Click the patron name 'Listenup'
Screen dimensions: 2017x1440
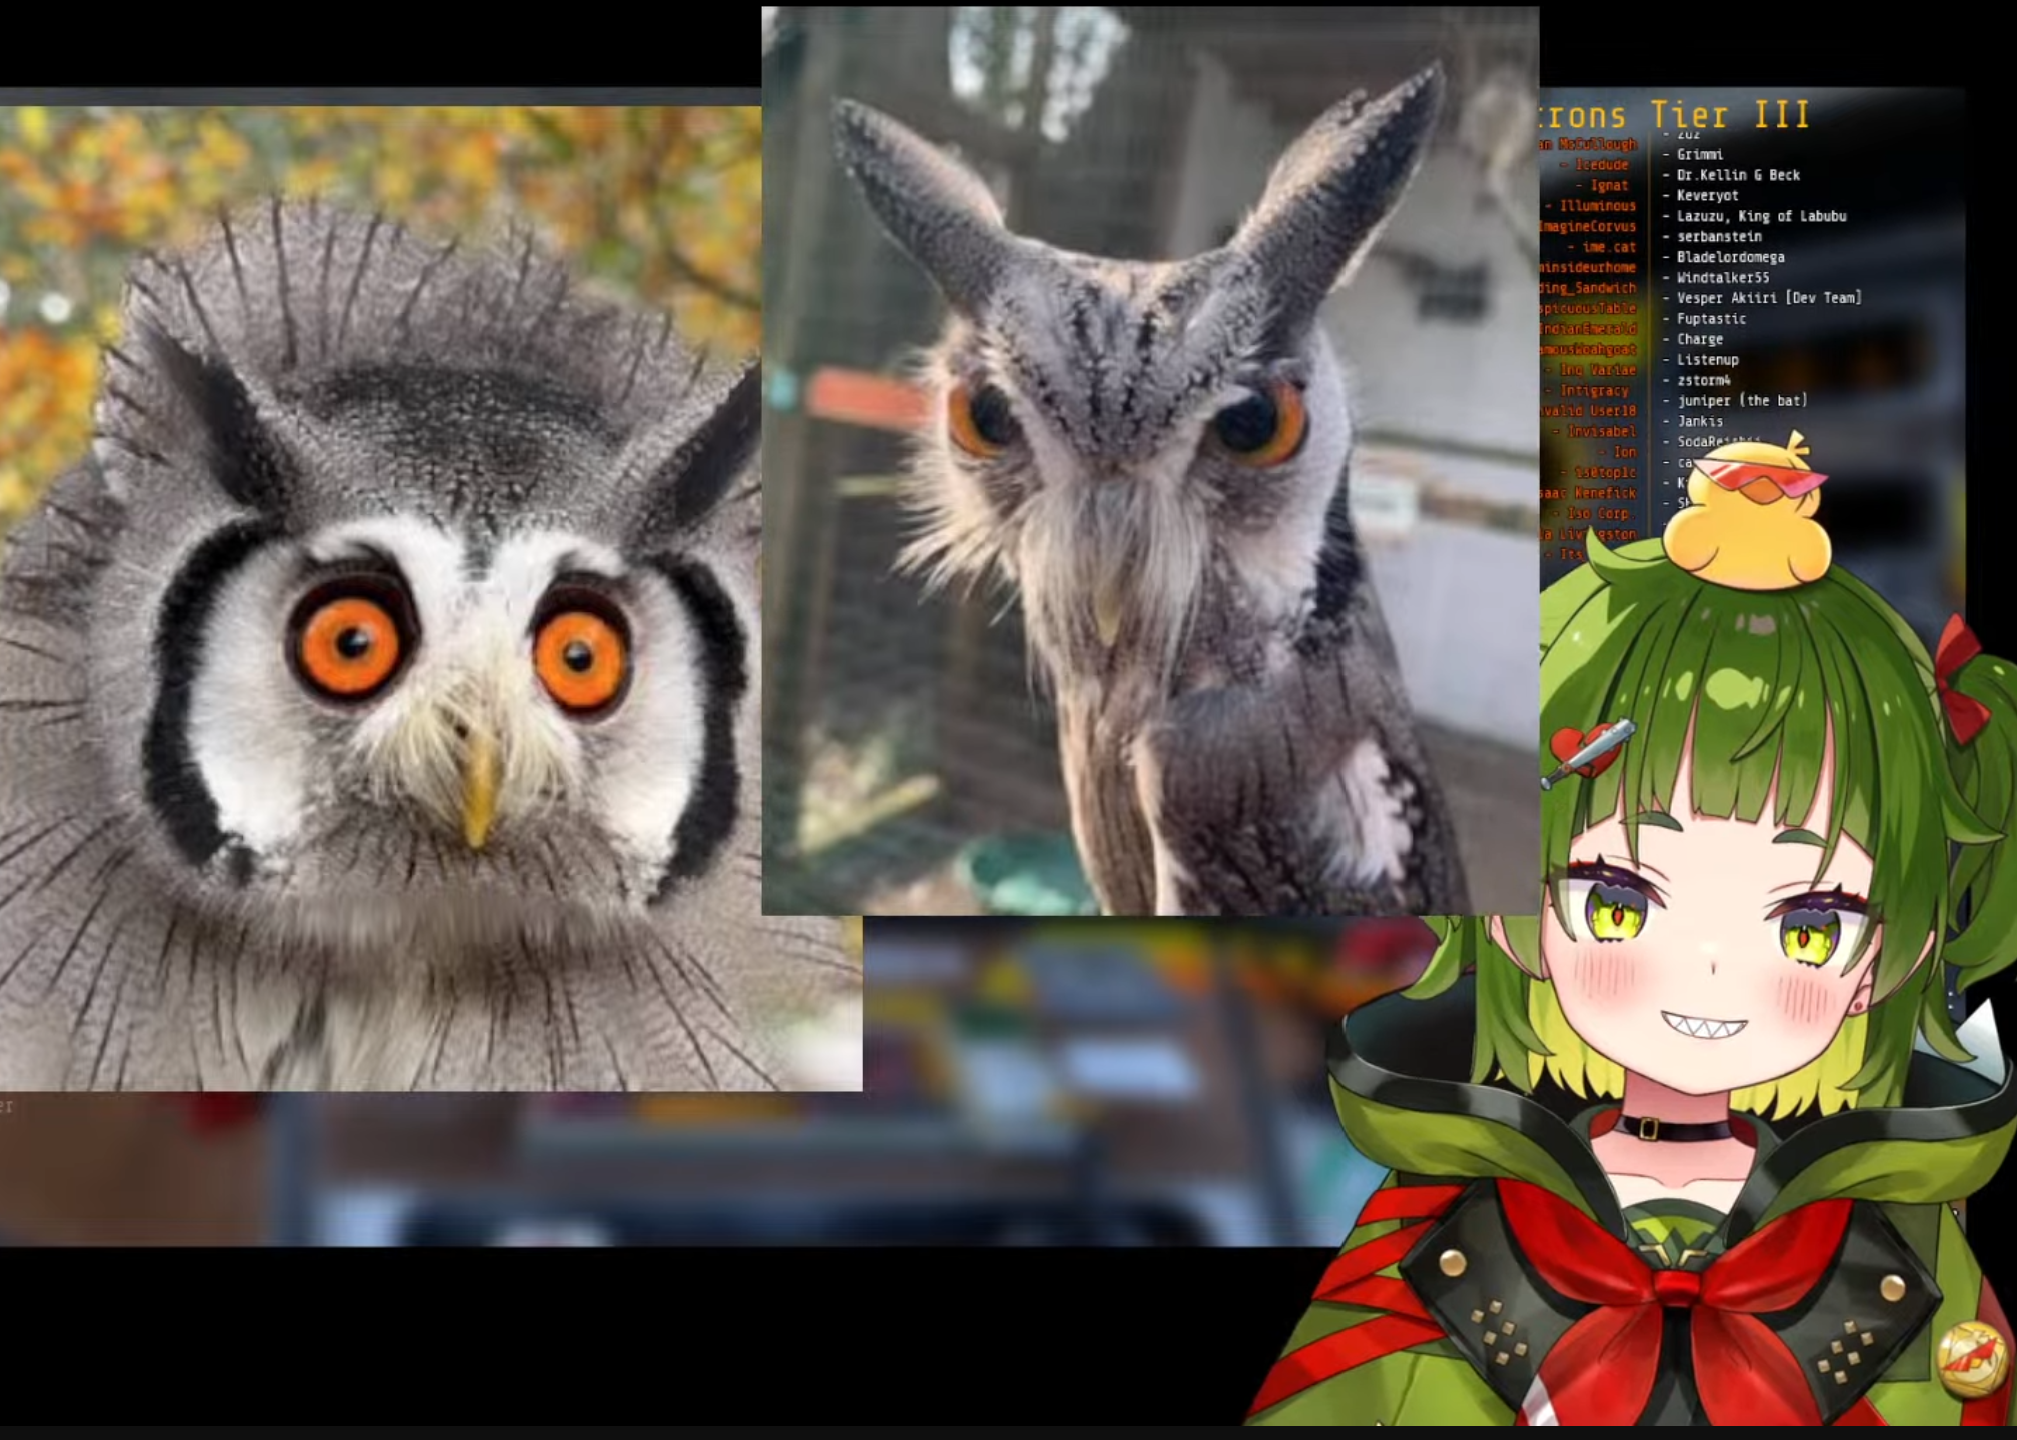[1707, 359]
